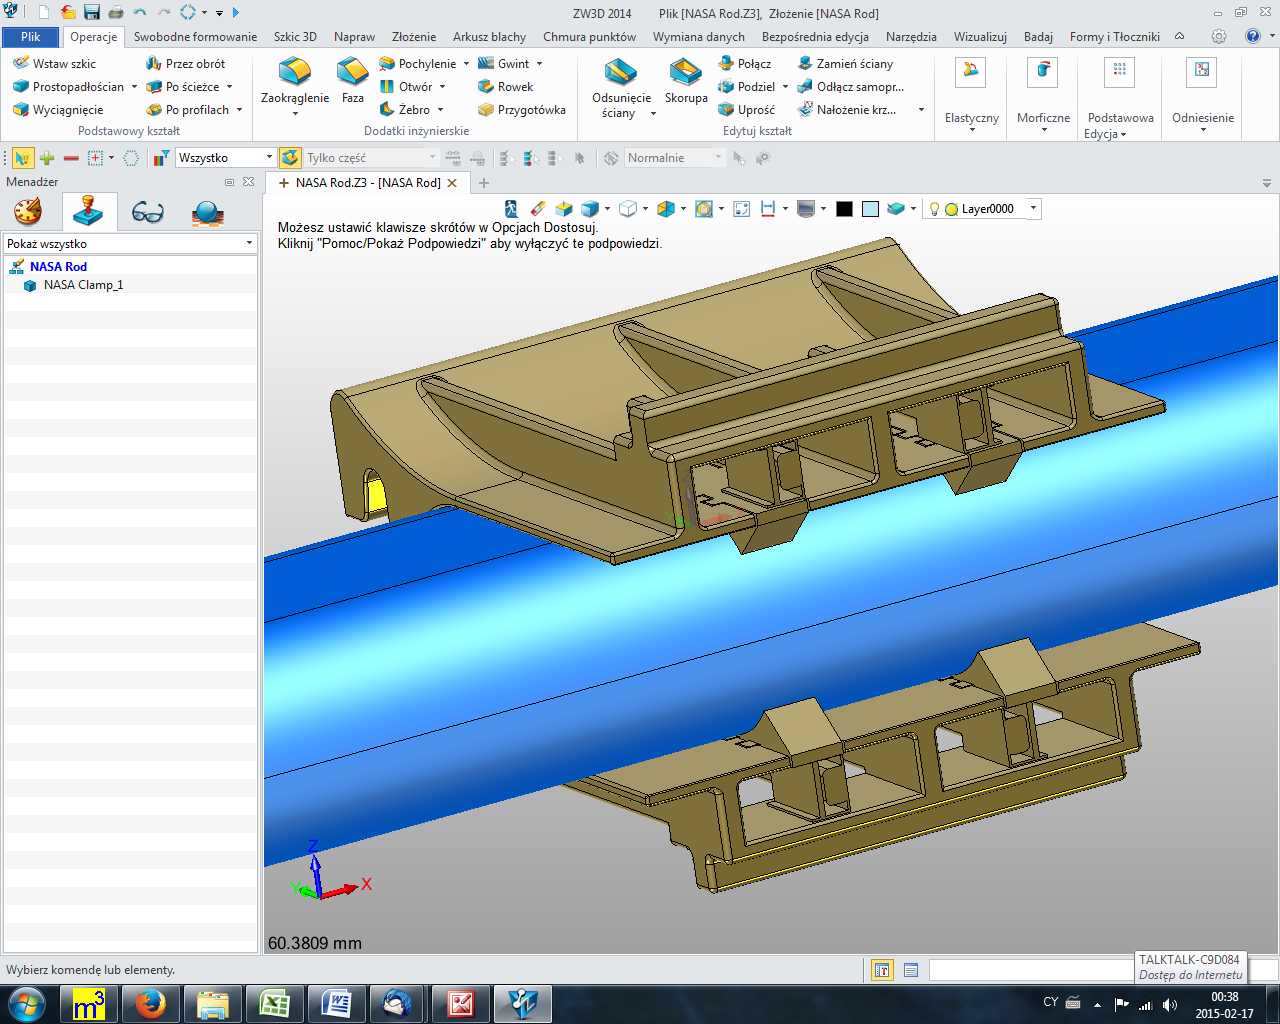Select the Morficzne morph tool
This screenshot has height=1024, width=1280.
point(1043,93)
